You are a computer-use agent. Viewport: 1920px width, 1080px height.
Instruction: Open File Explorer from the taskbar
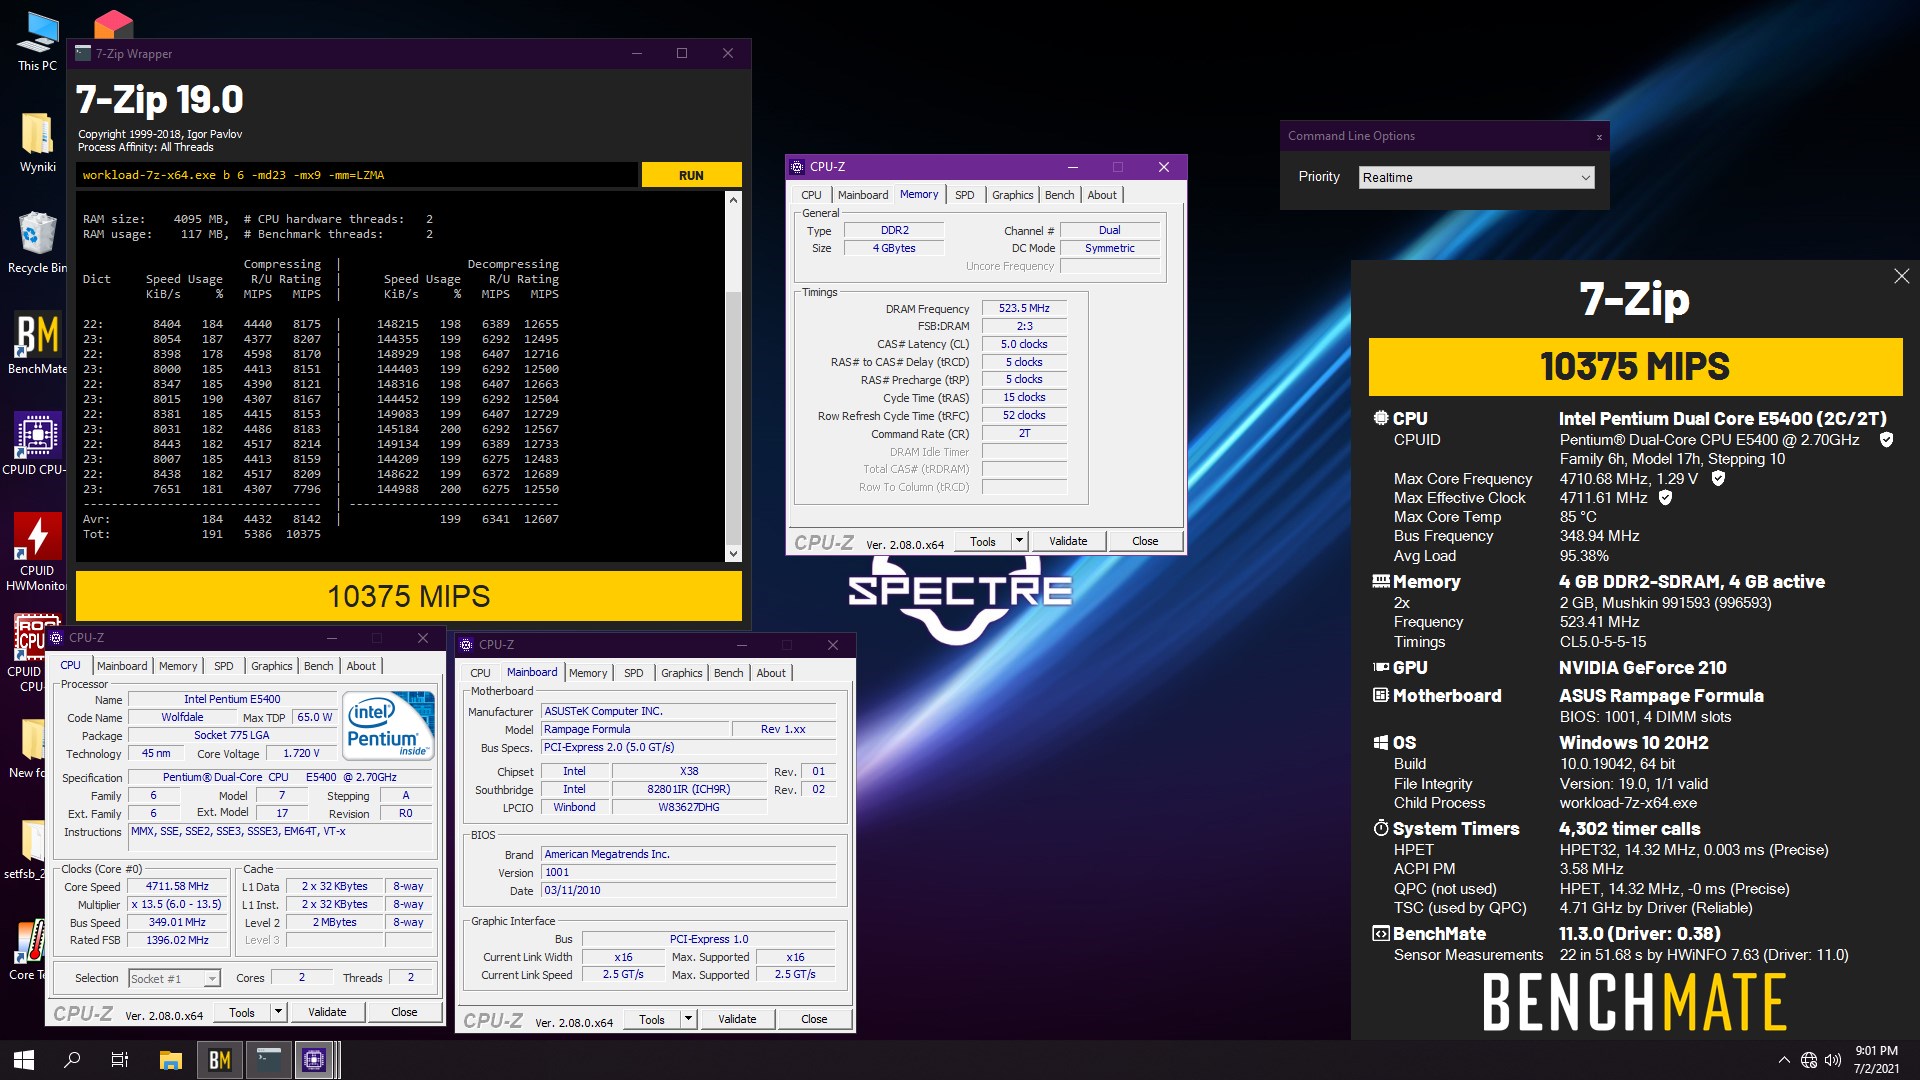point(171,1060)
